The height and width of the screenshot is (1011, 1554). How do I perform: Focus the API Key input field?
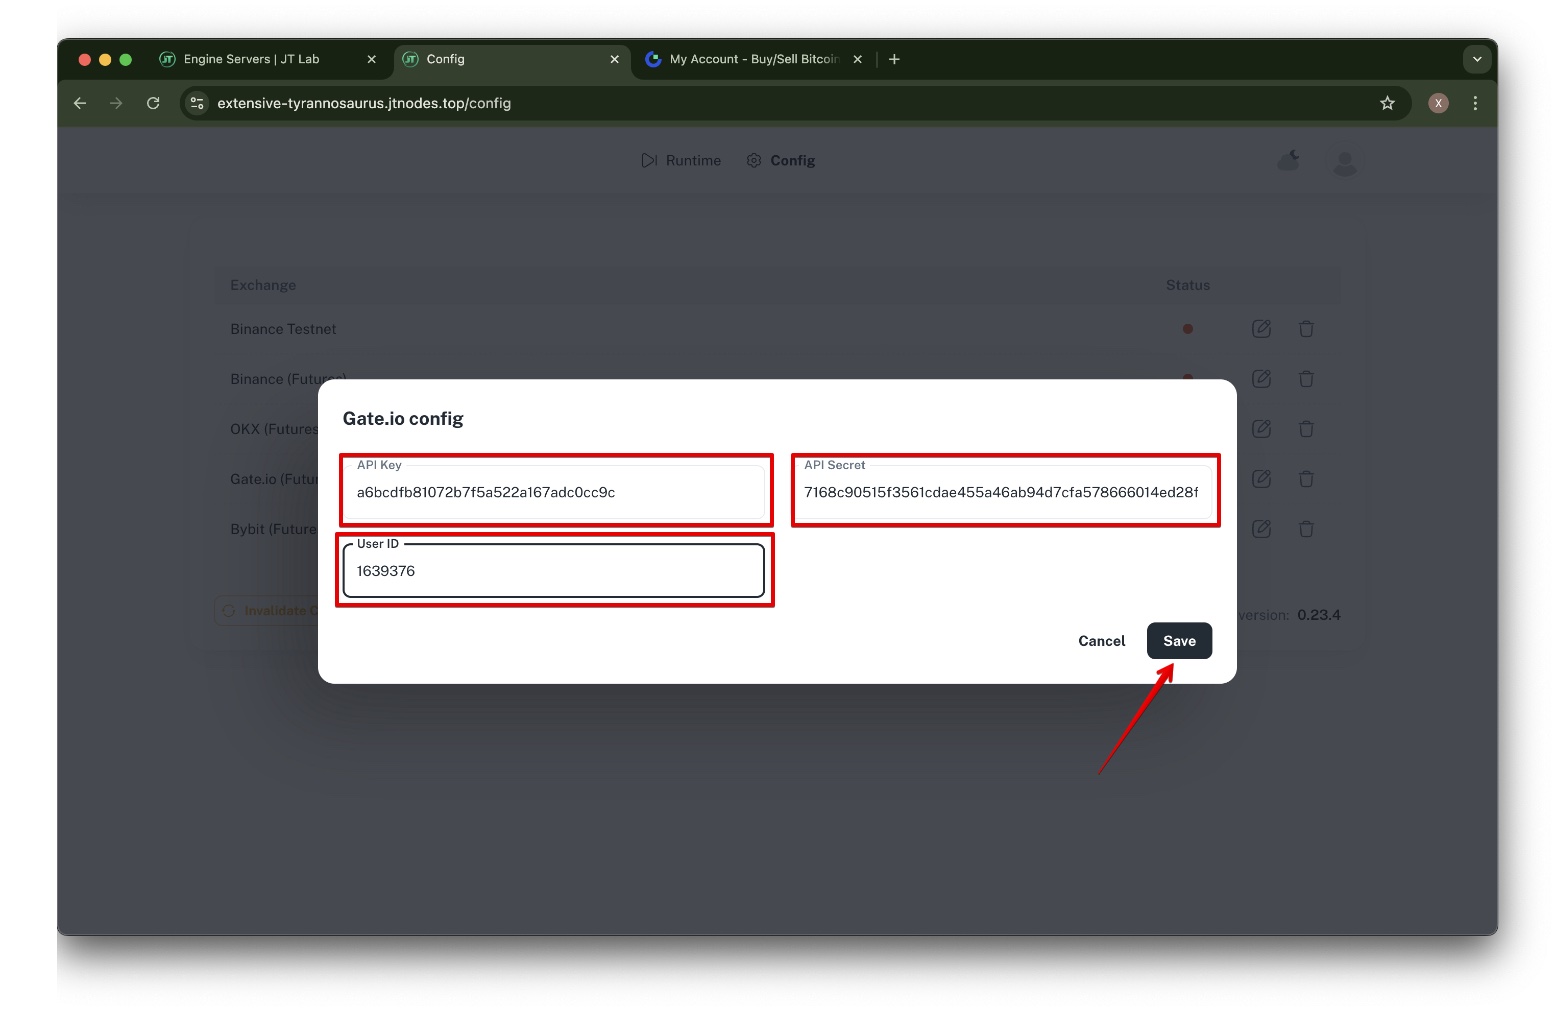pos(554,491)
